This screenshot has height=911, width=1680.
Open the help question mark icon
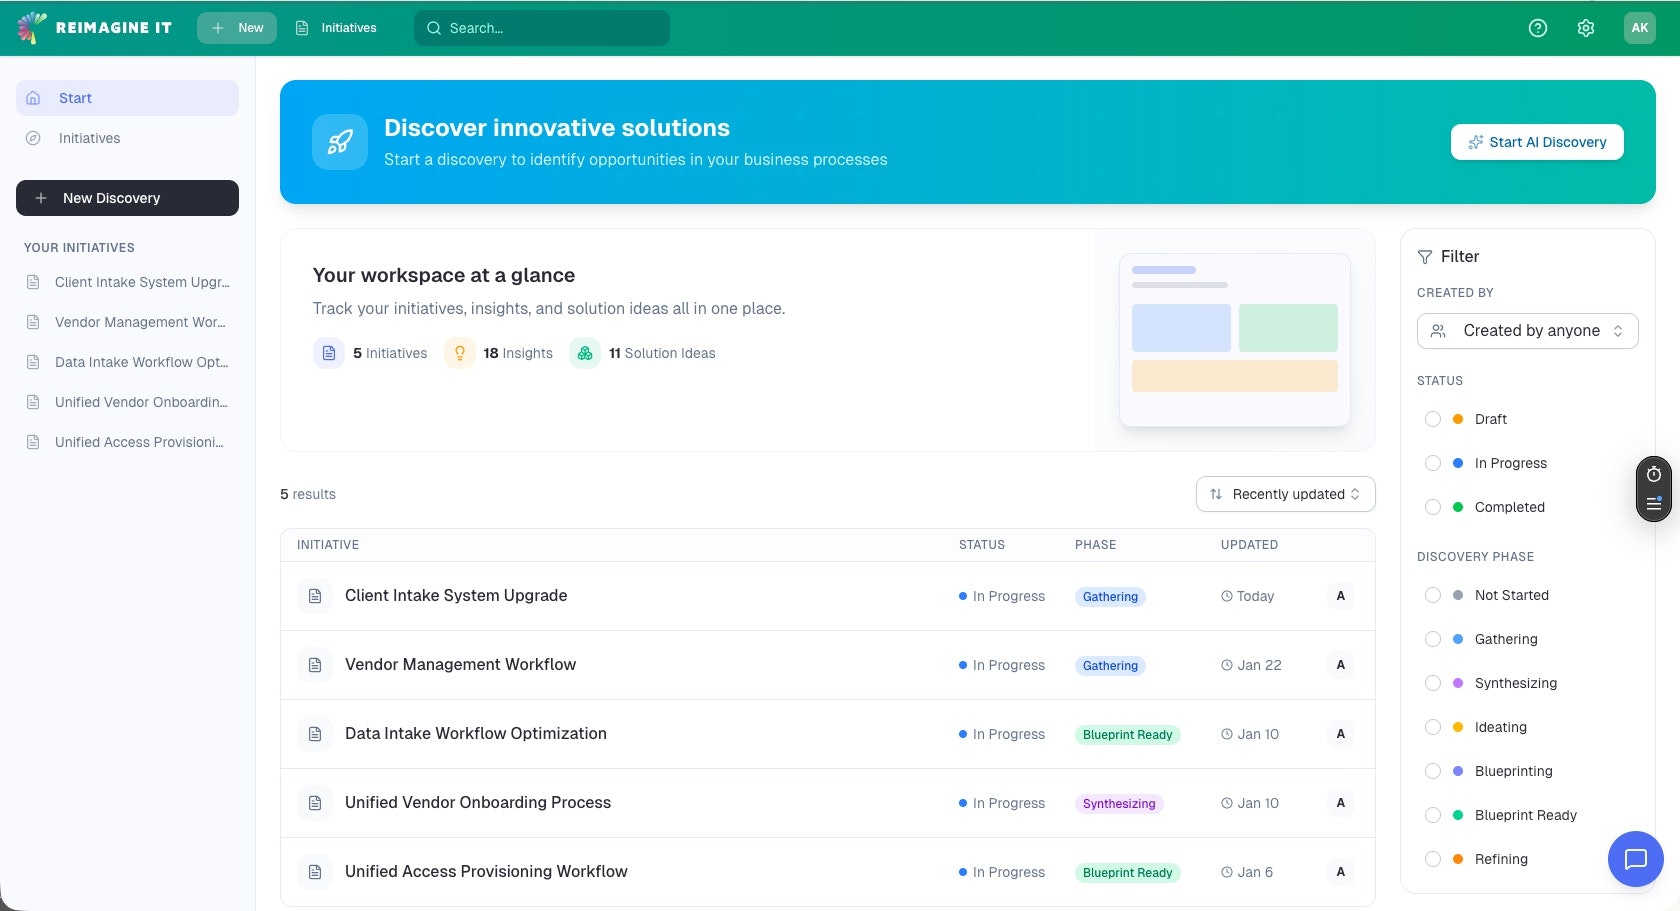(x=1537, y=28)
